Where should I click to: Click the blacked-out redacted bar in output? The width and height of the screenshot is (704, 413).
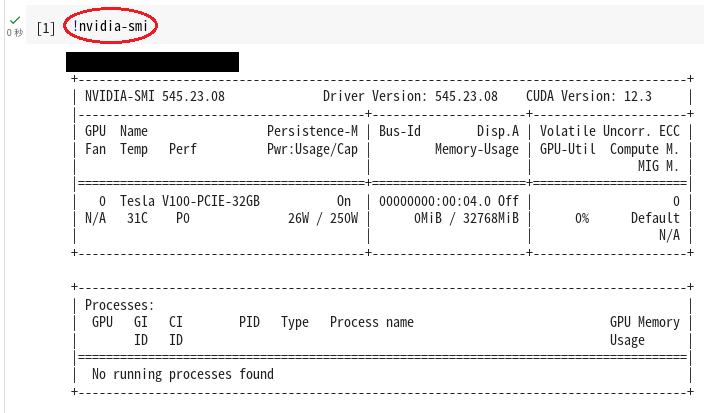click(152, 62)
